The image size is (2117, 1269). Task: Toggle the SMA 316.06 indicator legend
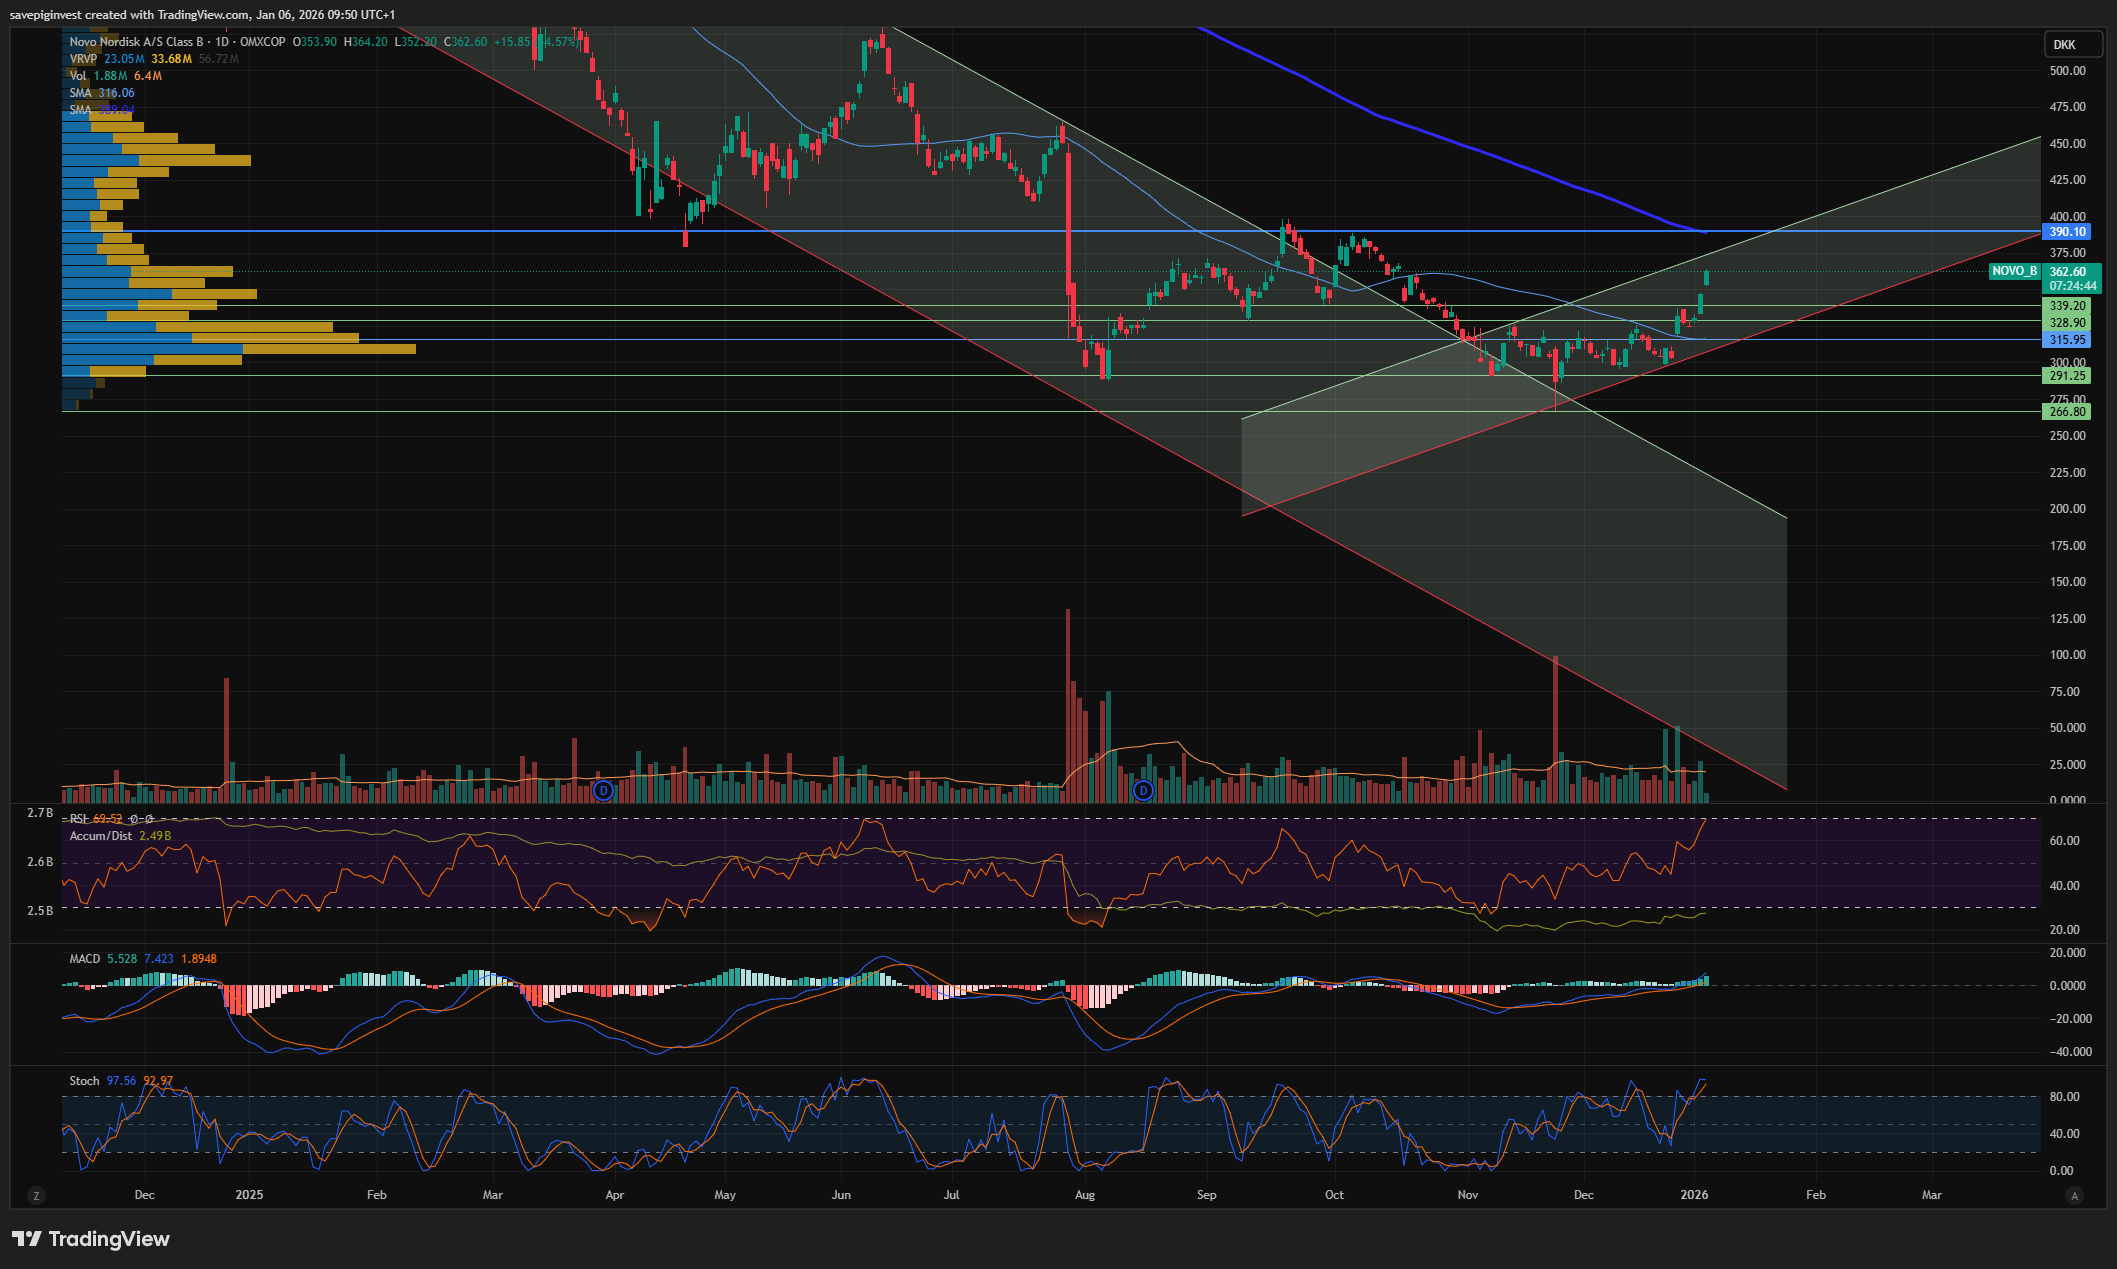80,93
